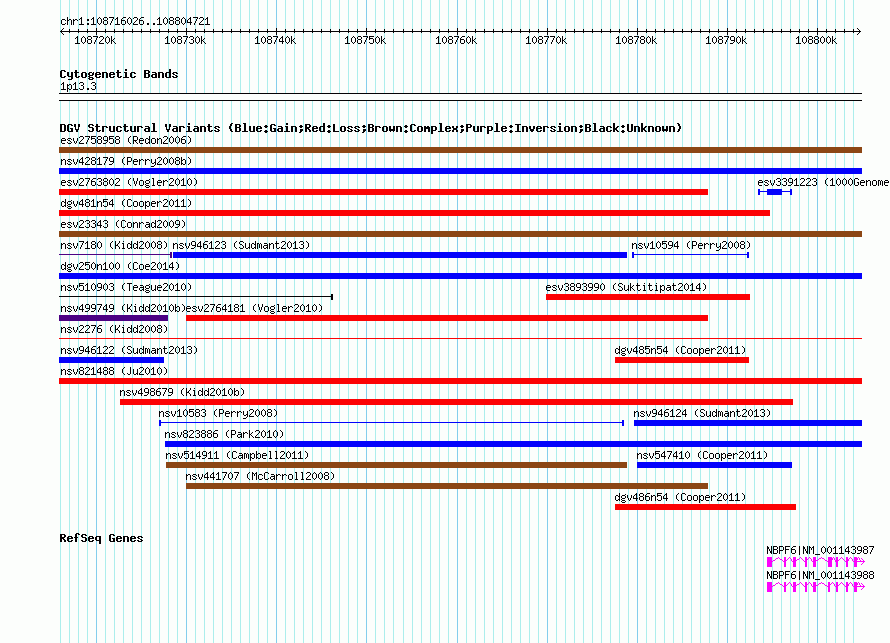
Task: Click the dgv485n54 (Cooper2011) label
Action: click(680, 350)
